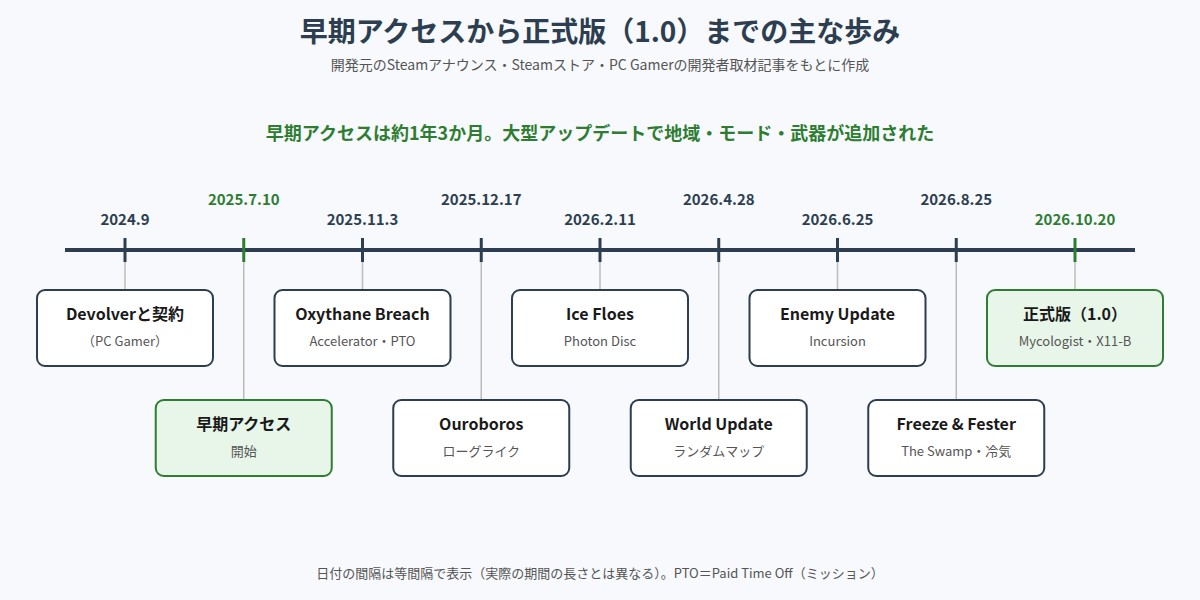
Task: Select the green headline 早期アクセスは約1年3か月
Action: tap(600, 133)
